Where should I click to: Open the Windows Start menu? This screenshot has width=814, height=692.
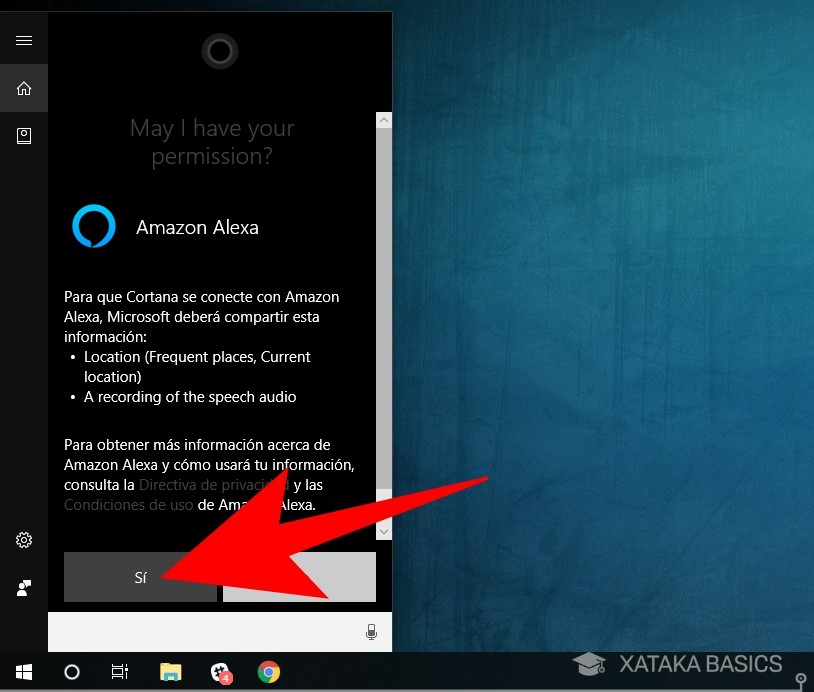[24, 672]
